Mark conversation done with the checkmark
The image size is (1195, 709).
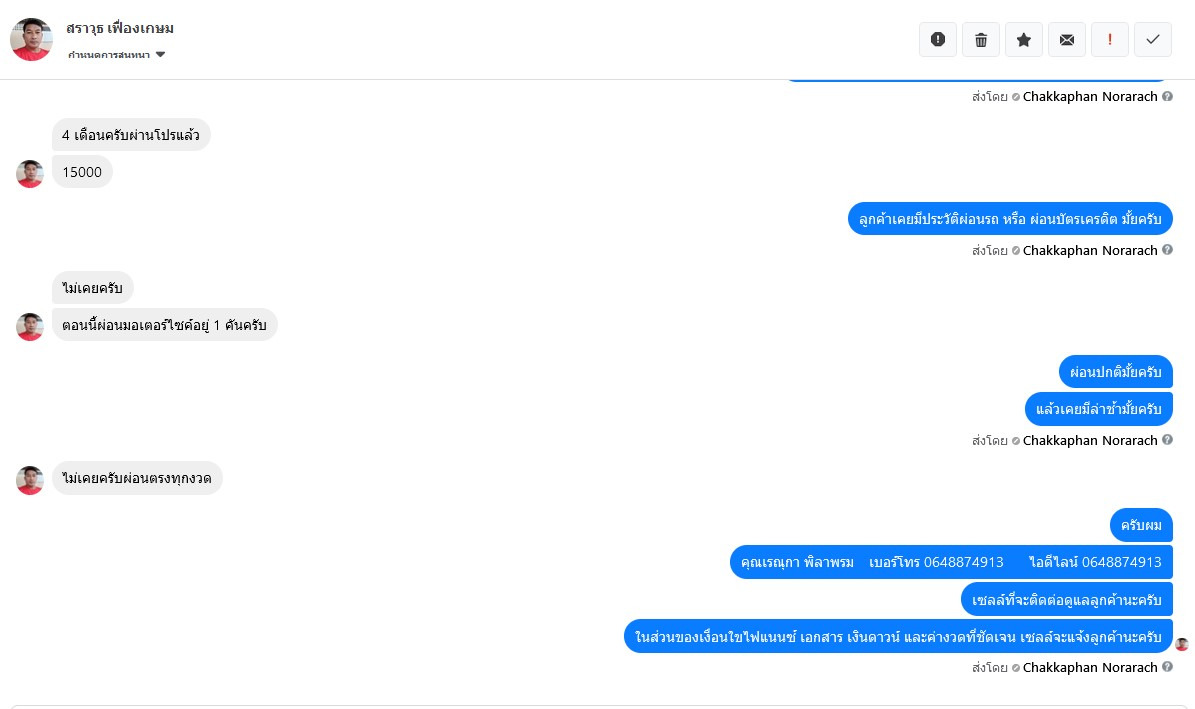[1153, 40]
